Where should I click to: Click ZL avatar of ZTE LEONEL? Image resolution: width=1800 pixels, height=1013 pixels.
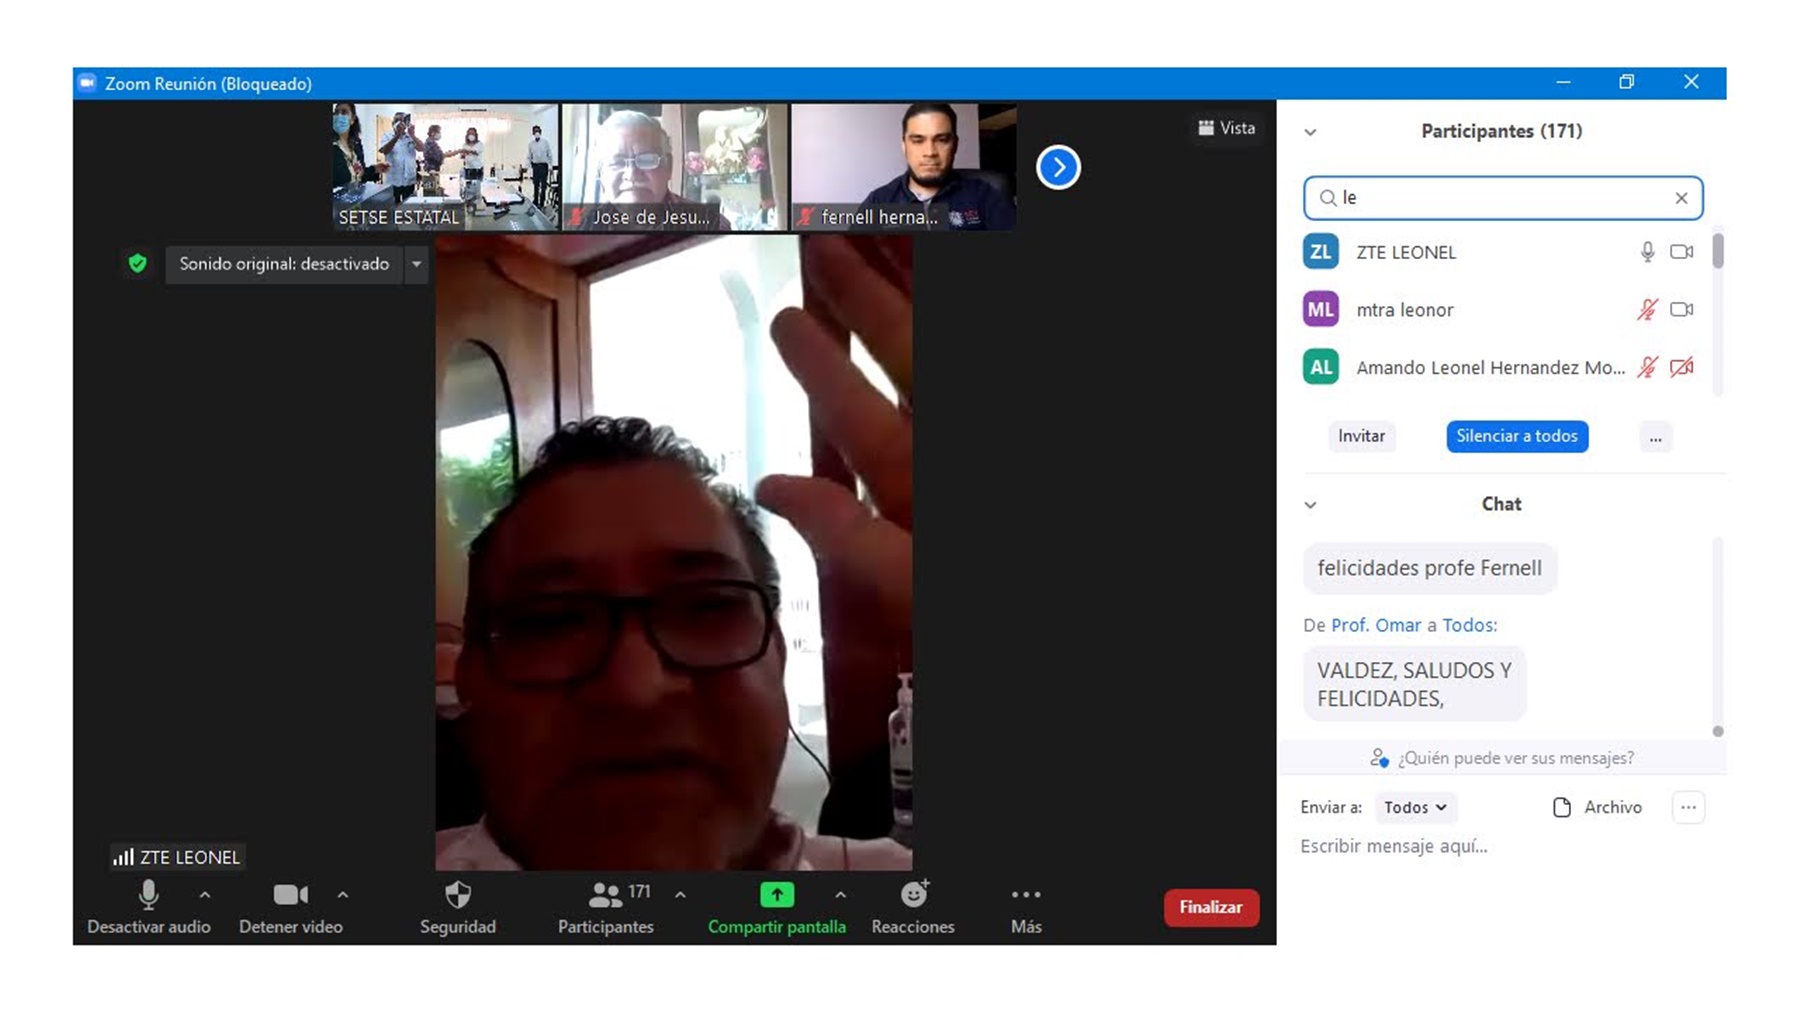coord(1320,252)
